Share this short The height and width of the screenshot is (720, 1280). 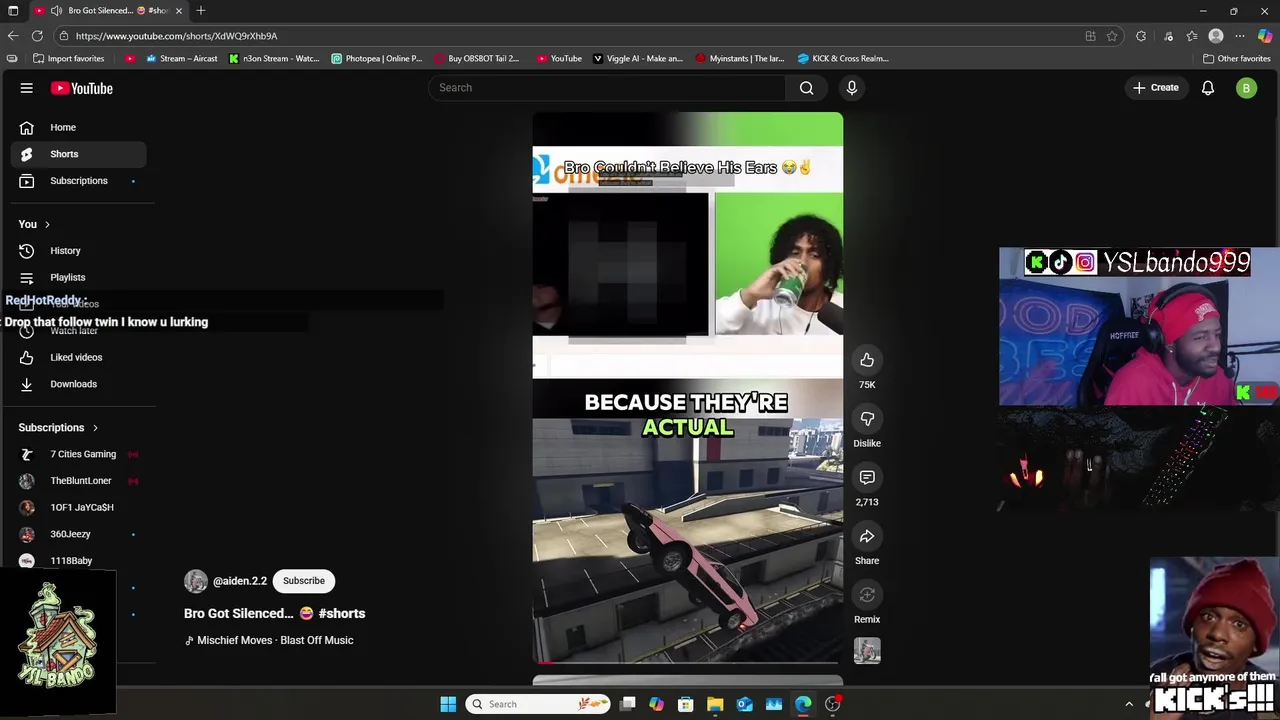867,537
